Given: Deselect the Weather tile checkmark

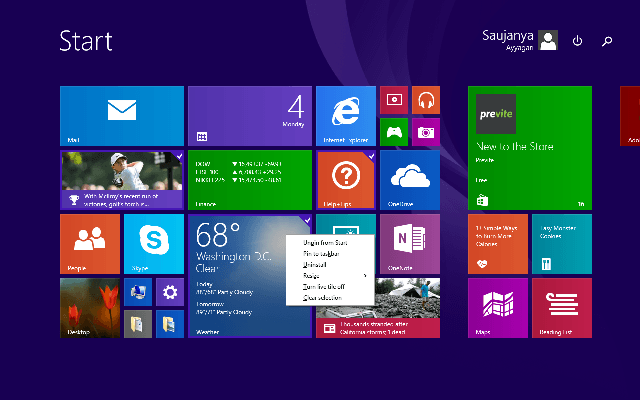Looking at the screenshot, I should [307, 220].
